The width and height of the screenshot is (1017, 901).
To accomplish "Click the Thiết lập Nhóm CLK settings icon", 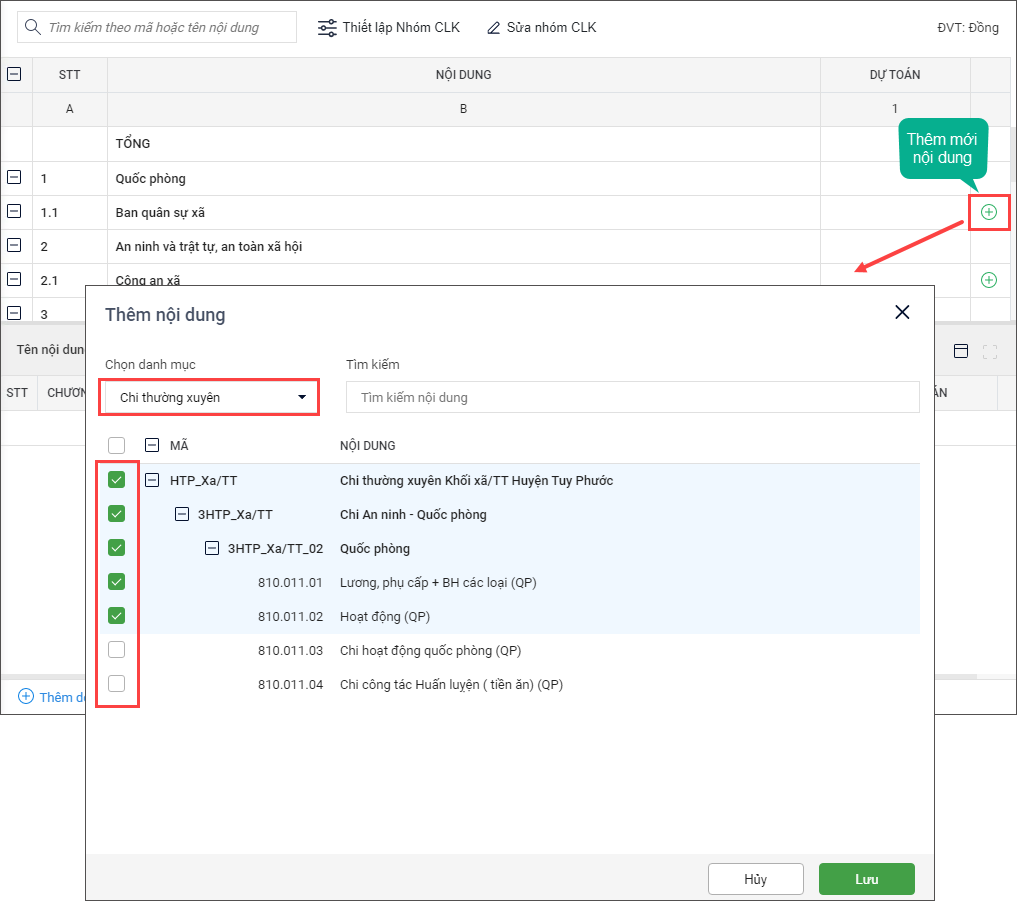I will tap(327, 28).
